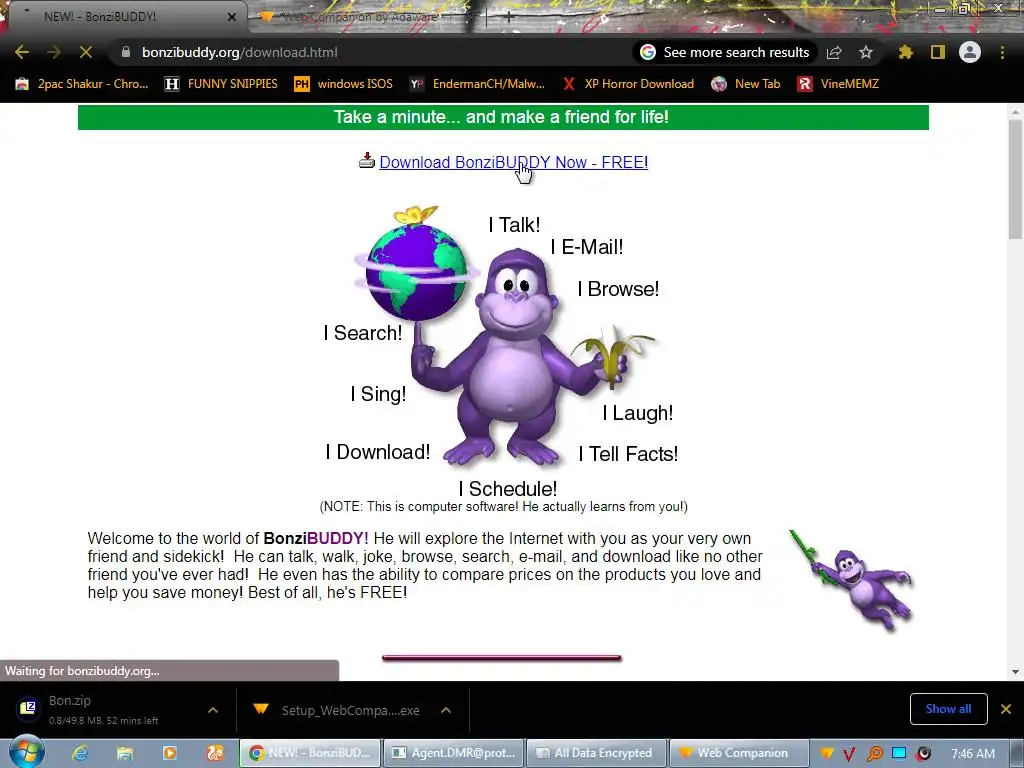Viewport: 1024px width, 768px height.
Task: Open the Chrome profile avatar
Action: click(970, 52)
